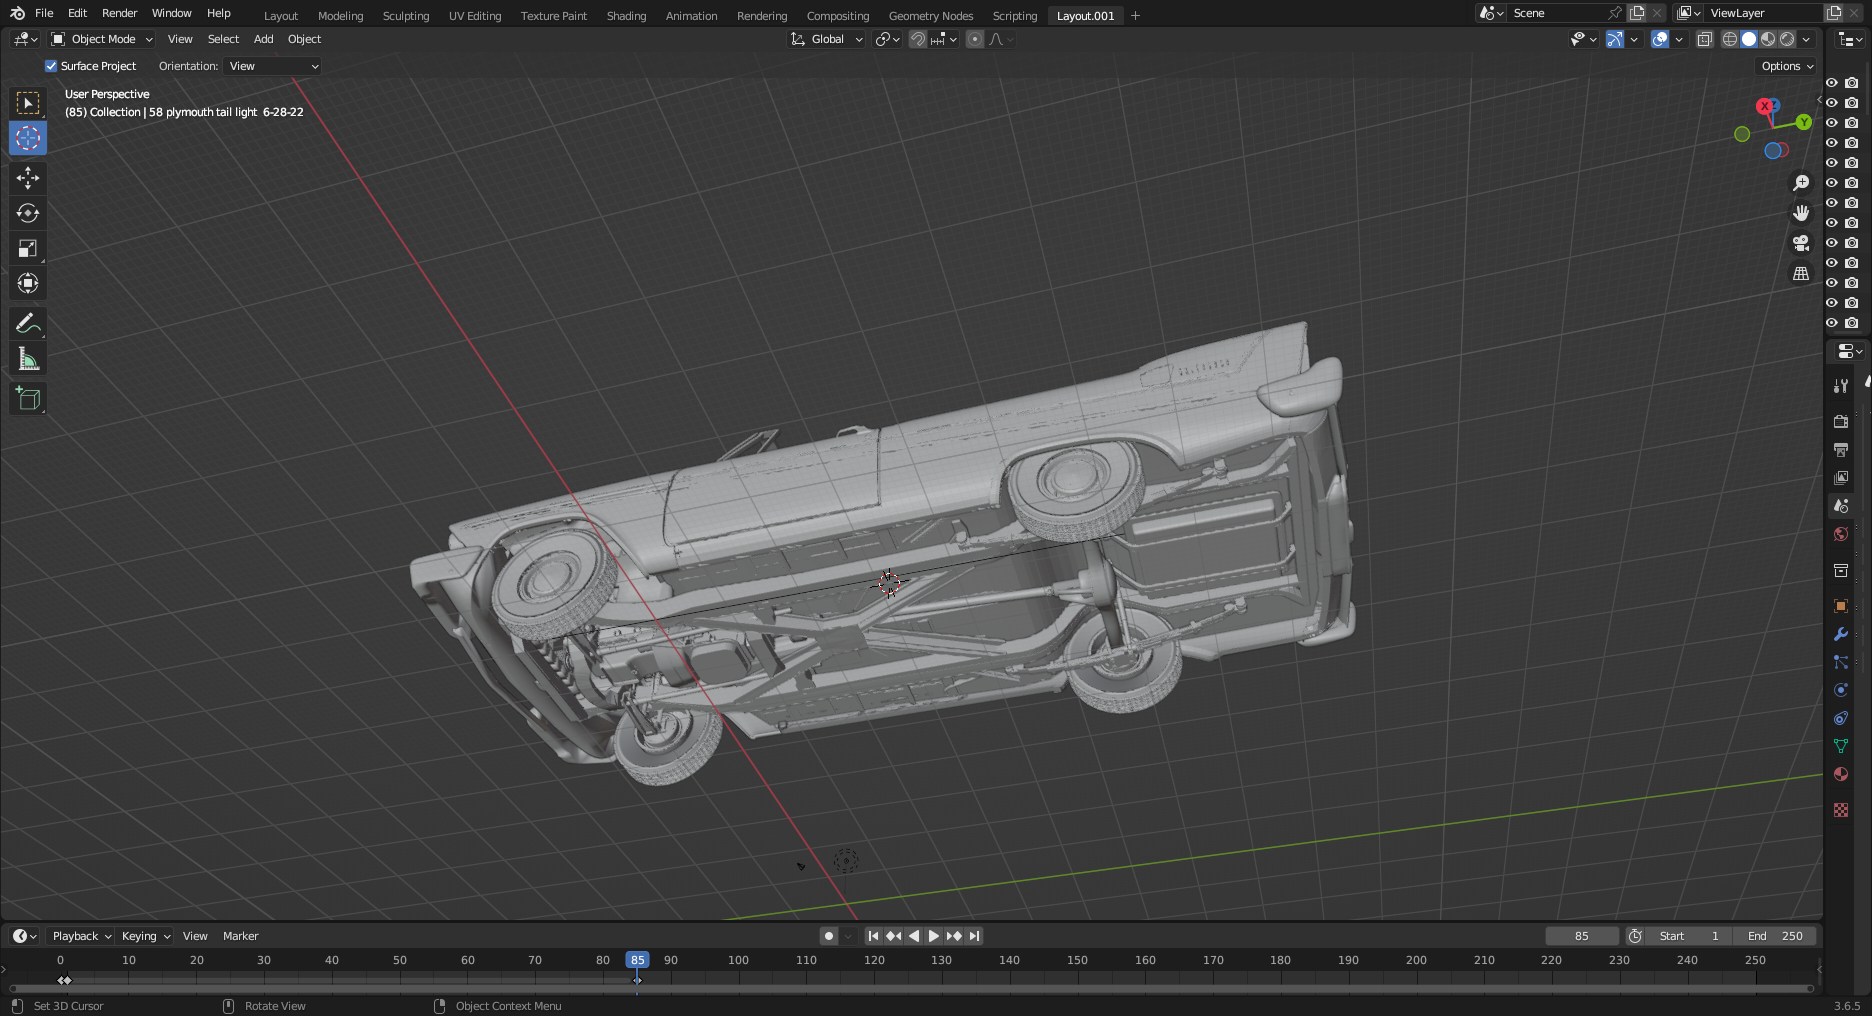This screenshot has height=1016, width=1872.
Task: Open the Object Mode dropdown
Action: tap(102, 39)
